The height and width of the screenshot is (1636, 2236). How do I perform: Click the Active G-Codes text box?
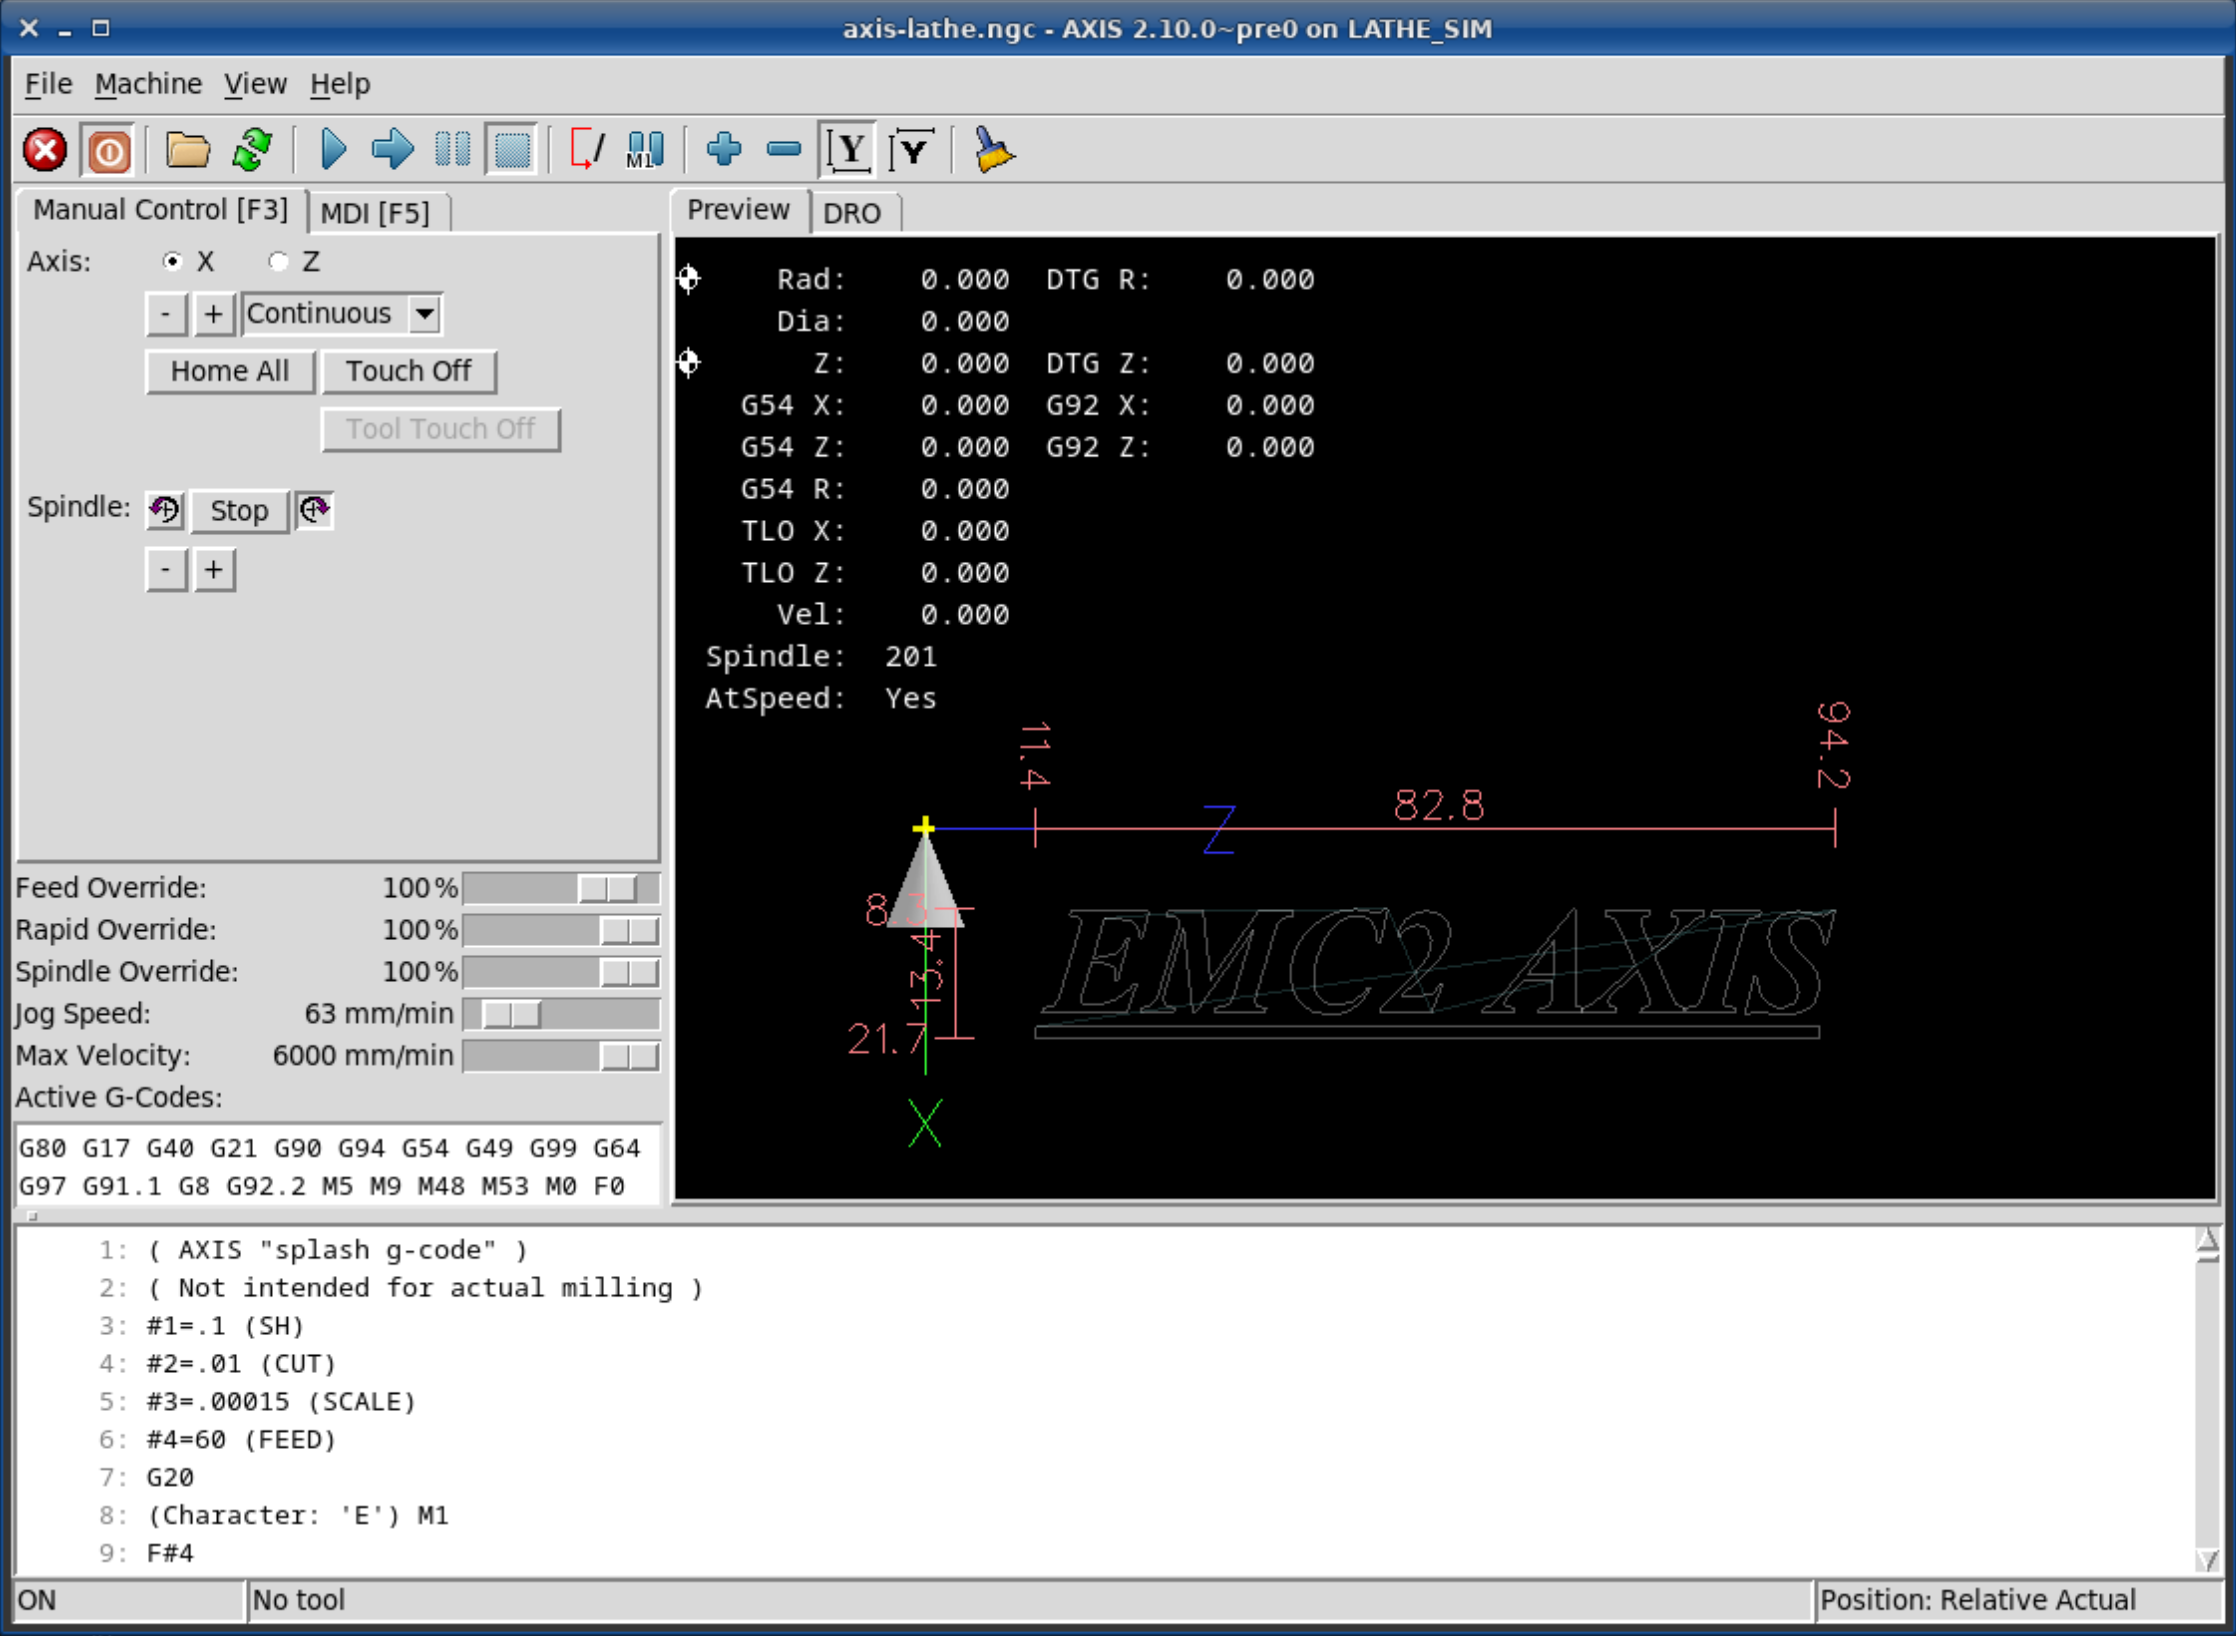pos(338,1166)
